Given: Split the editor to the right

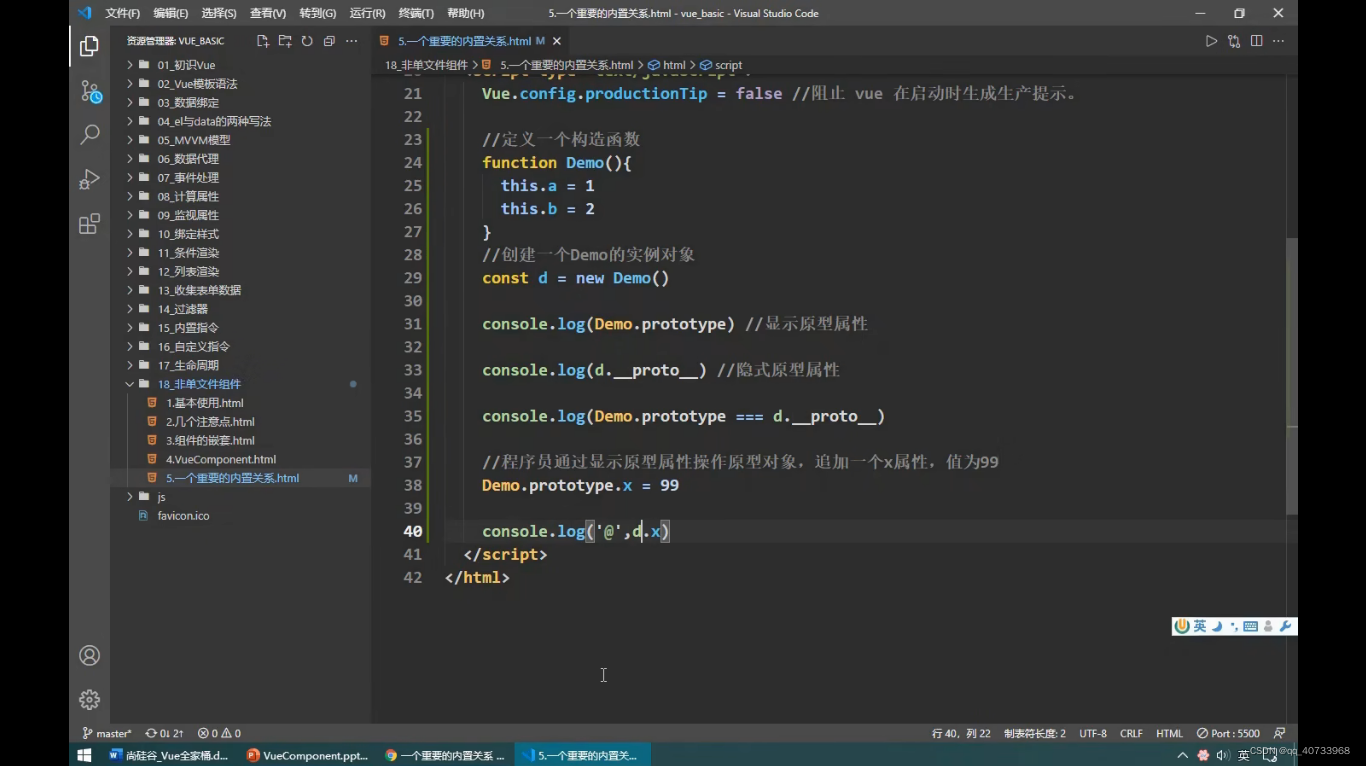Looking at the screenshot, I should [x=1256, y=41].
